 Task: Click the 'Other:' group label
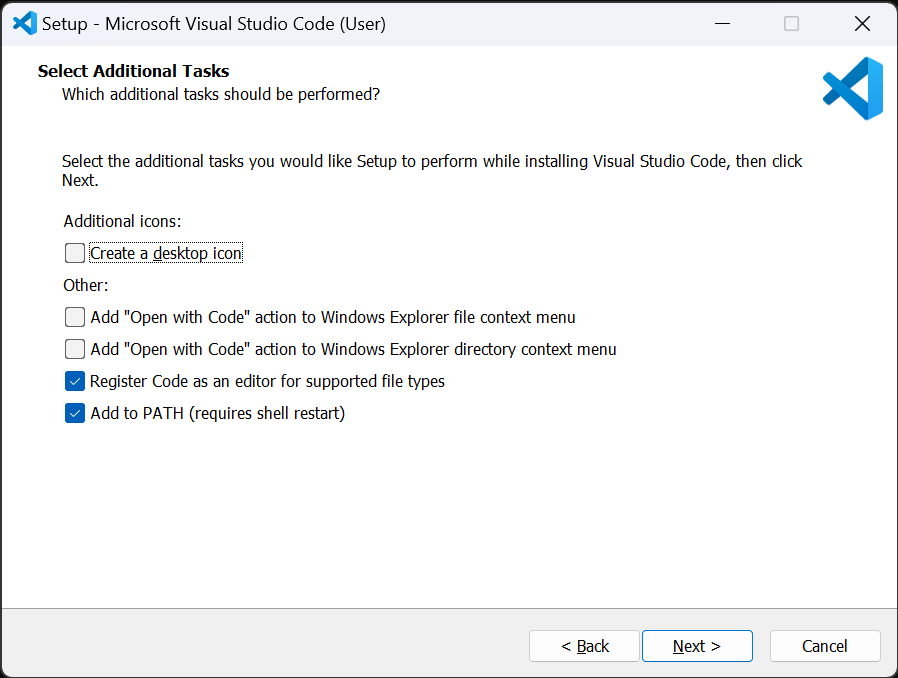tap(86, 285)
